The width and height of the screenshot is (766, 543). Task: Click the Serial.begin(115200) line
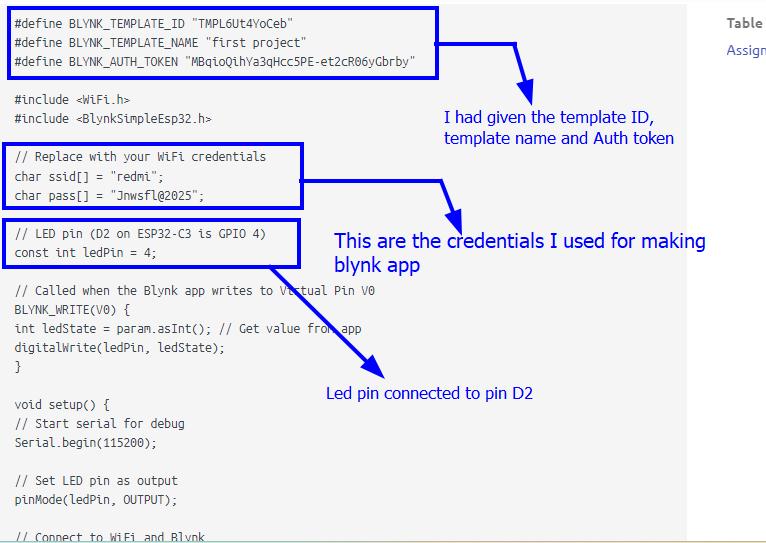click(85, 443)
